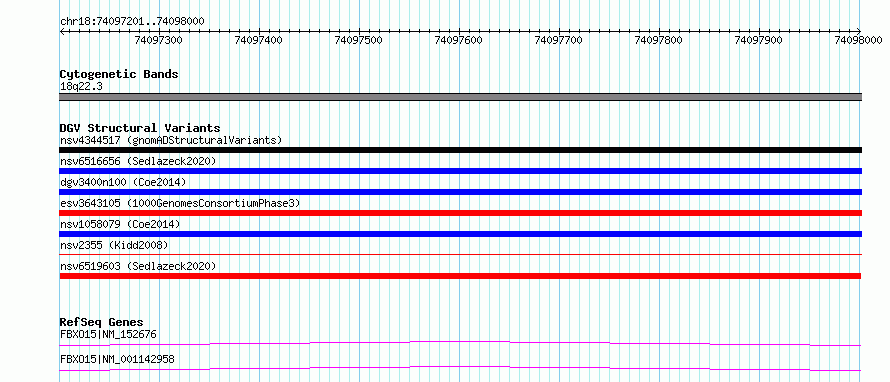
Task: Click the blue nsv1058079 variant bar
Action: pos(460,234)
